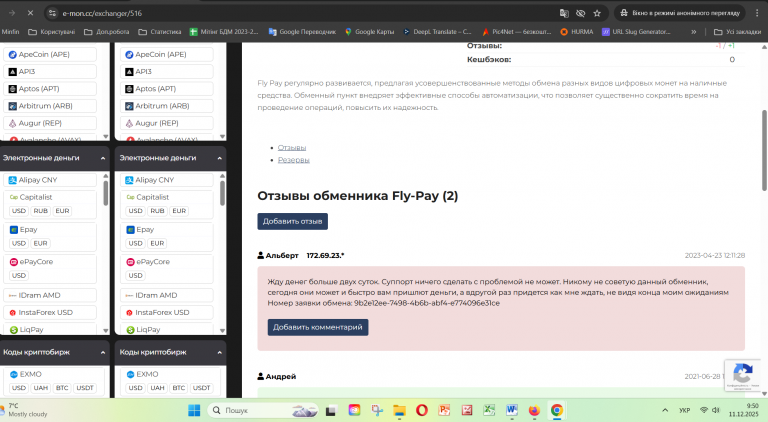768x422 pixels.
Task: Click the crossed-out eye tracking protection icon
Action: click(x=581, y=13)
